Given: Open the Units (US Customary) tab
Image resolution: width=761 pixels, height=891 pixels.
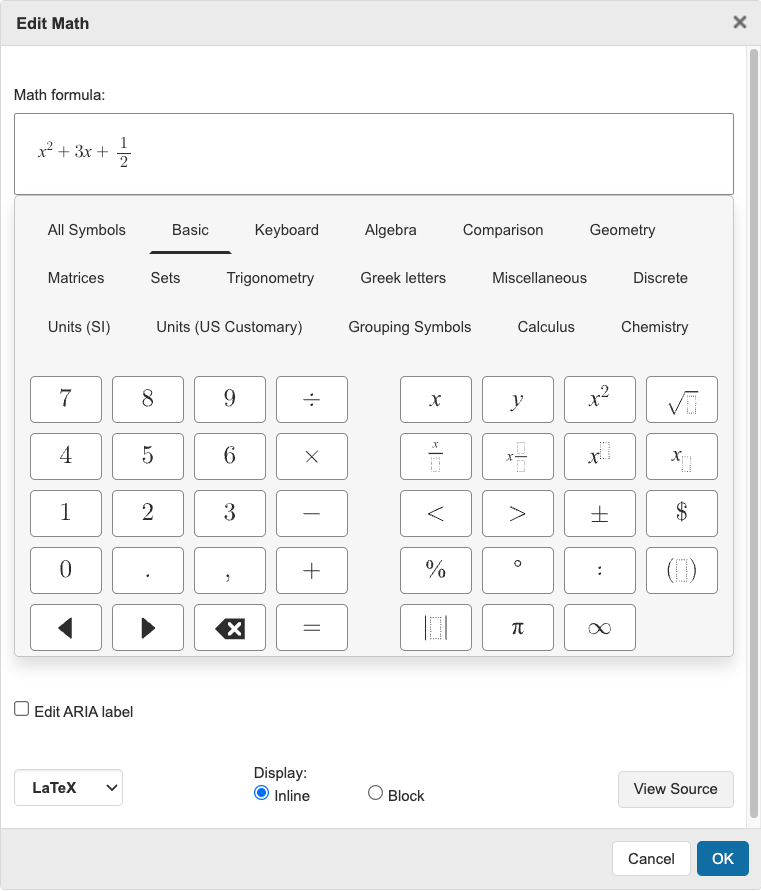Looking at the screenshot, I should [229, 327].
